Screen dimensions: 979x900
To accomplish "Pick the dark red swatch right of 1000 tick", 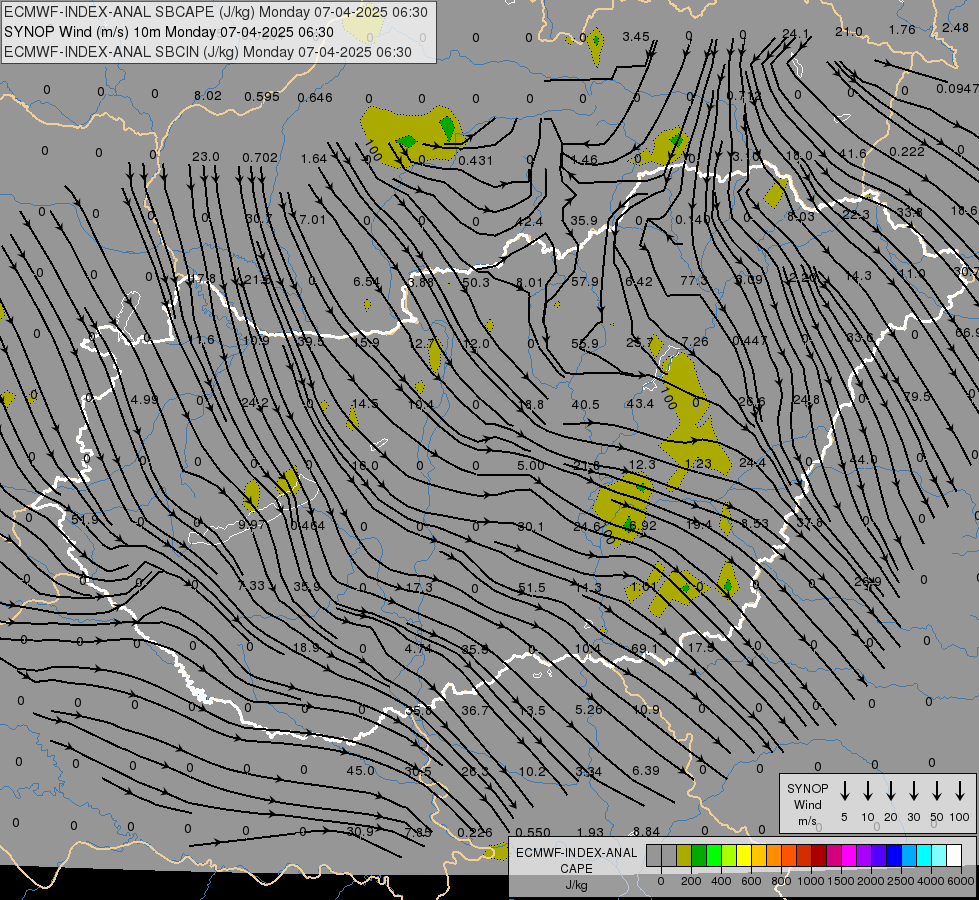I will [x=819, y=856].
